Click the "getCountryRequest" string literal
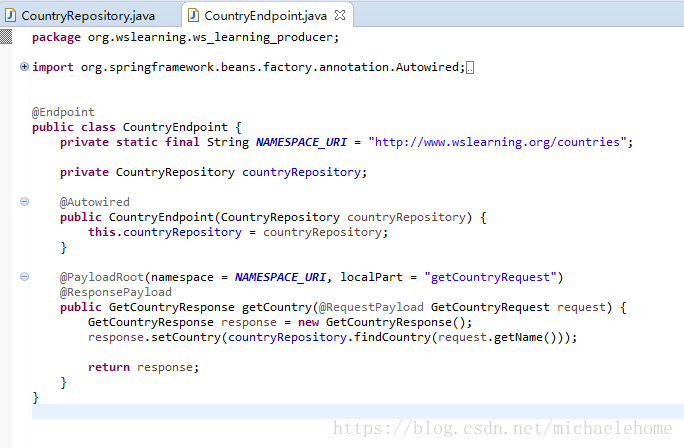The image size is (684, 448). pos(490,277)
